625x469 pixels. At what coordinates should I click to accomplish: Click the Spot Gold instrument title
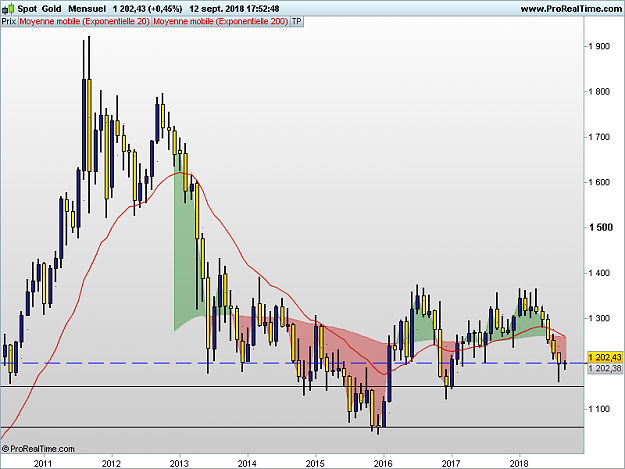click(39, 8)
